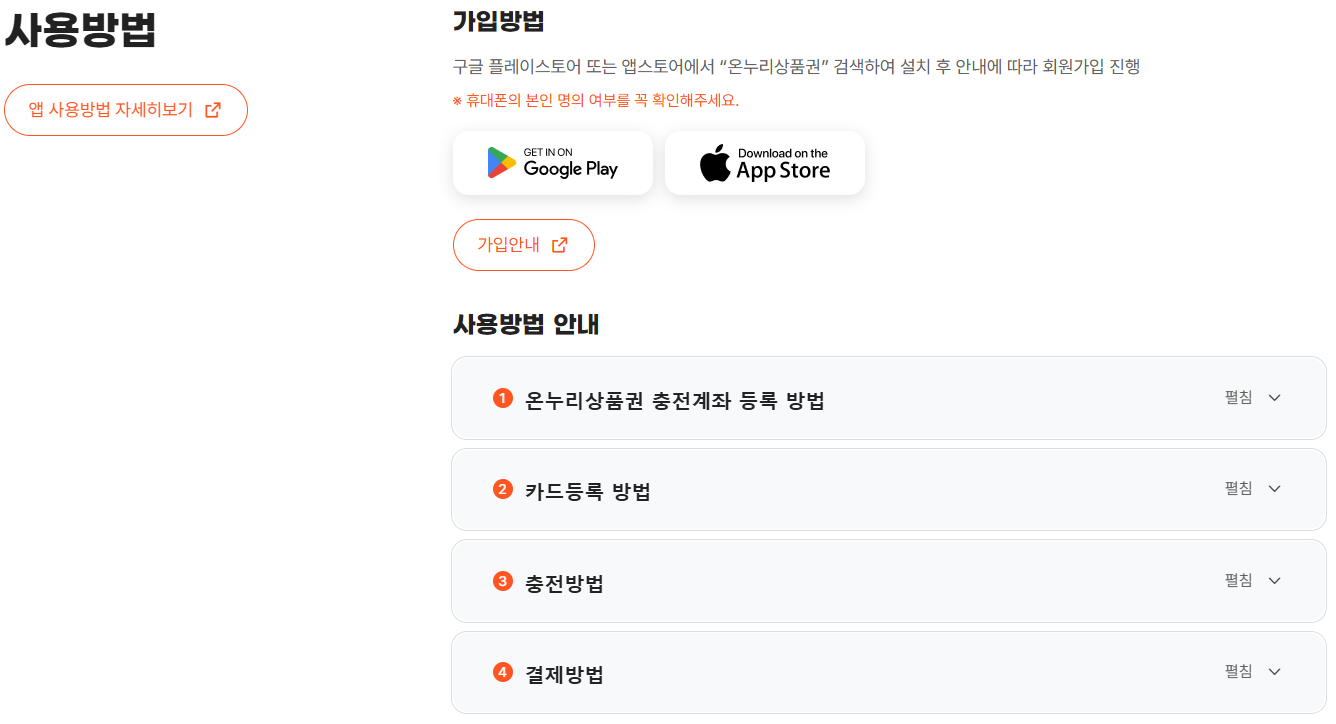1336x724 pixels.
Task: Click the Apple logo on the App Store badge
Action: tap(716, 162)
